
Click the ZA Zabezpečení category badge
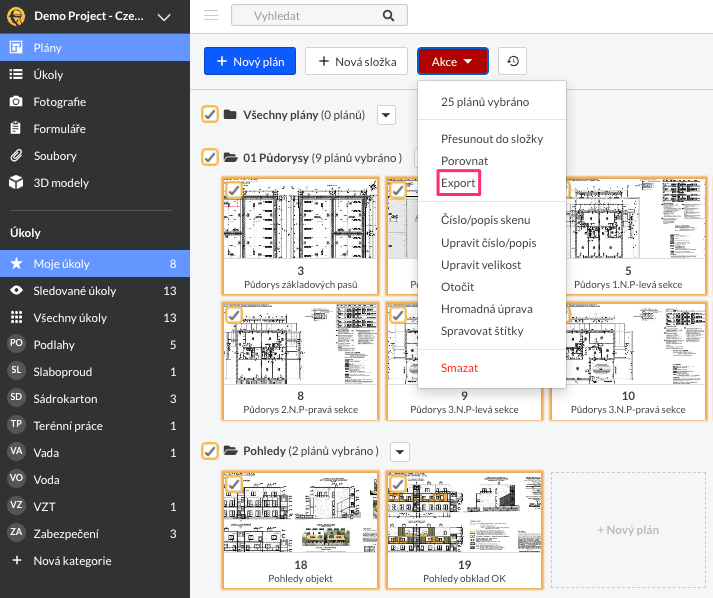coord(16,532)
